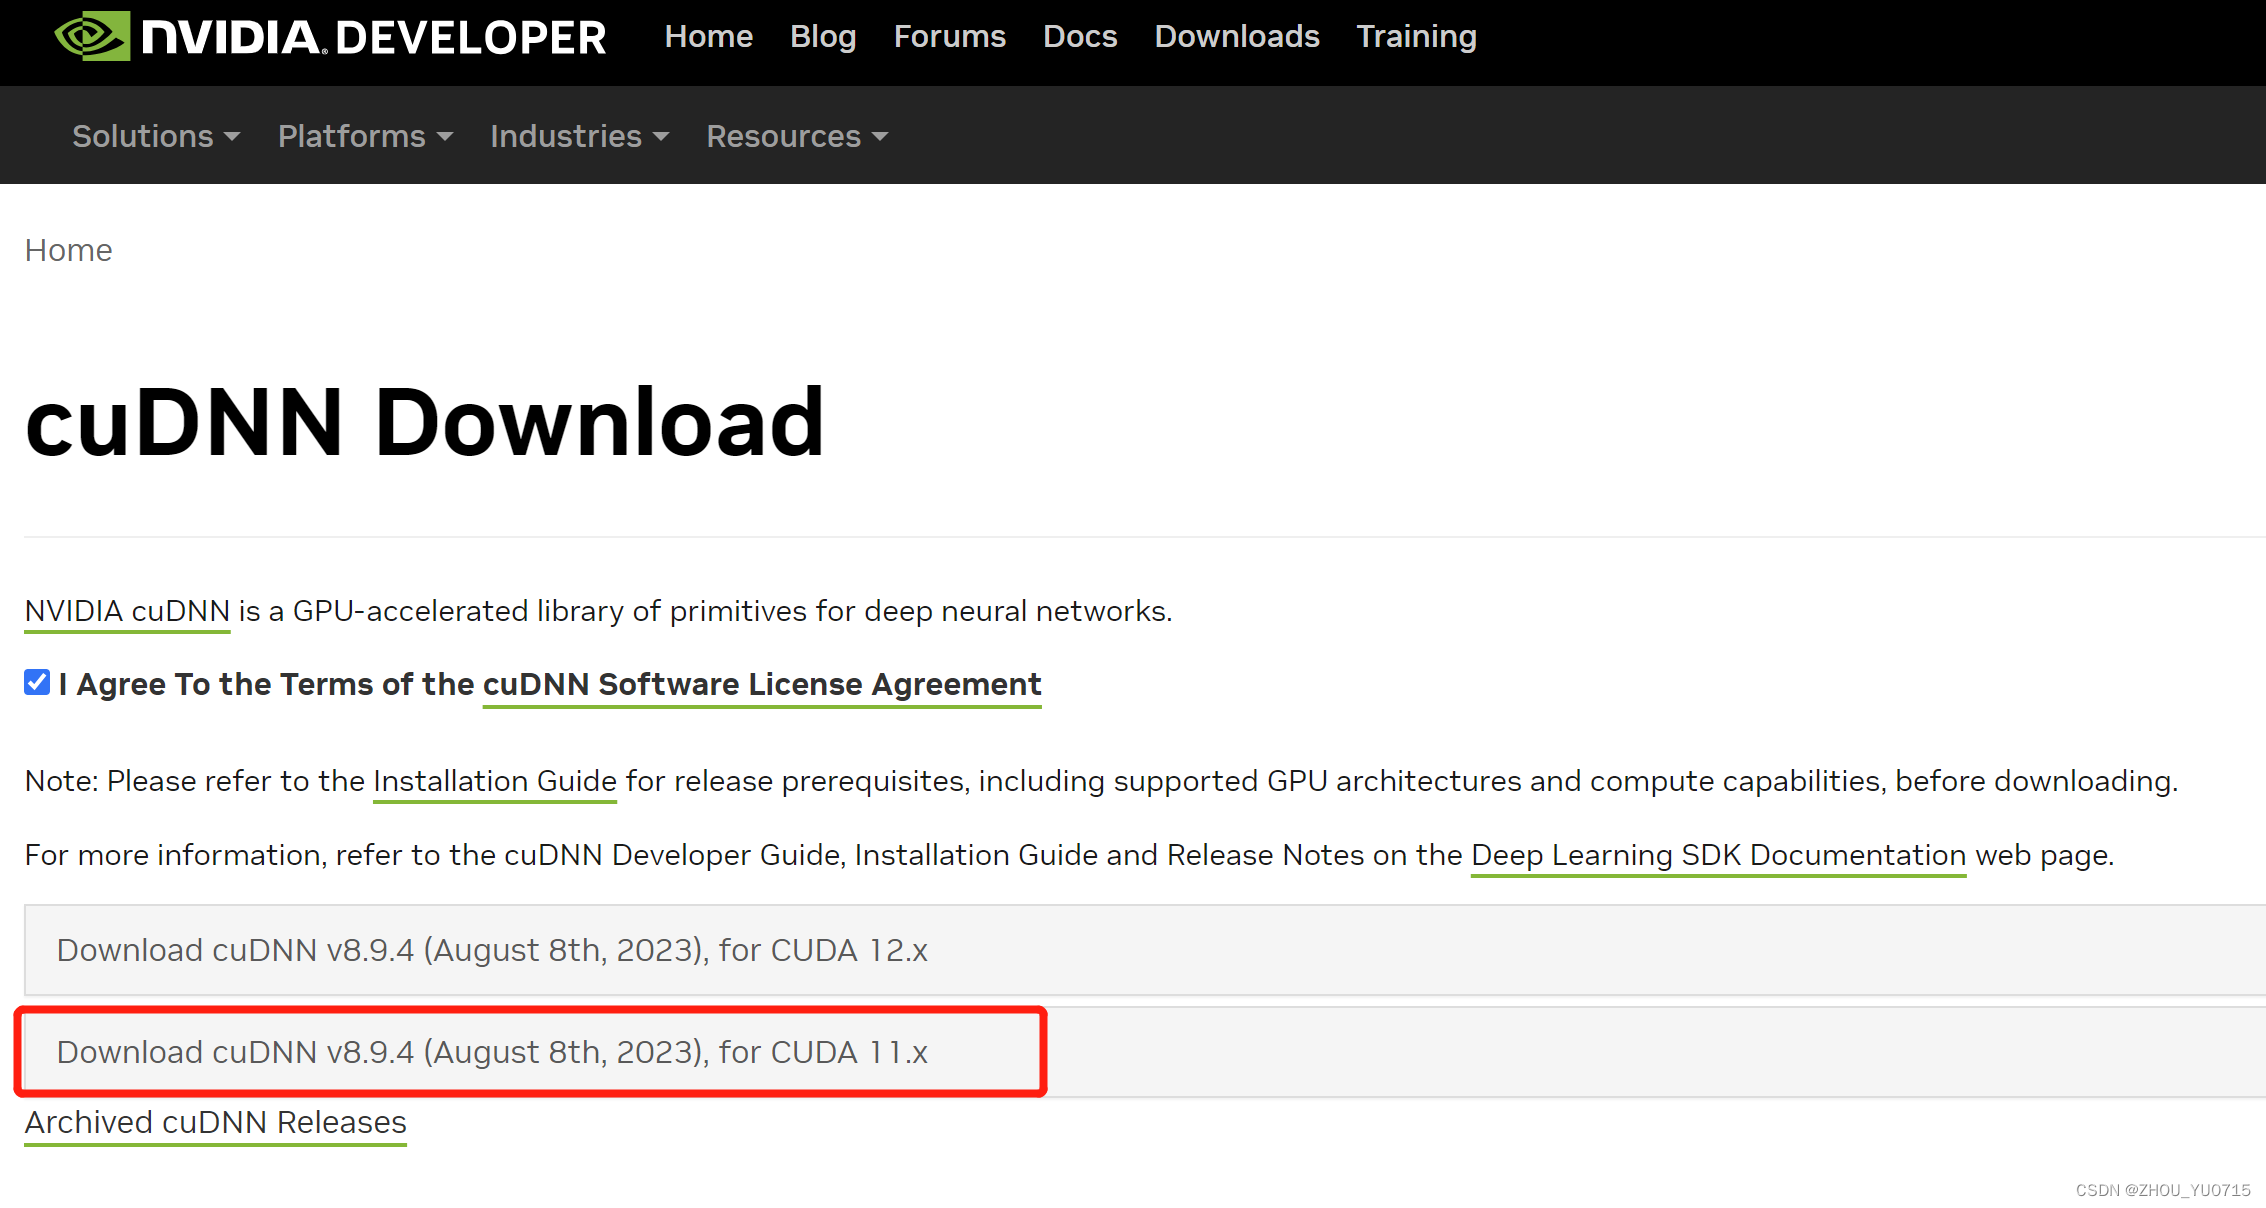Image resolution: width=2266 pixels, height=1208 pixels.
Task: Open the cuDNN Software License Agreement link
Action: (x=761, y=684)
